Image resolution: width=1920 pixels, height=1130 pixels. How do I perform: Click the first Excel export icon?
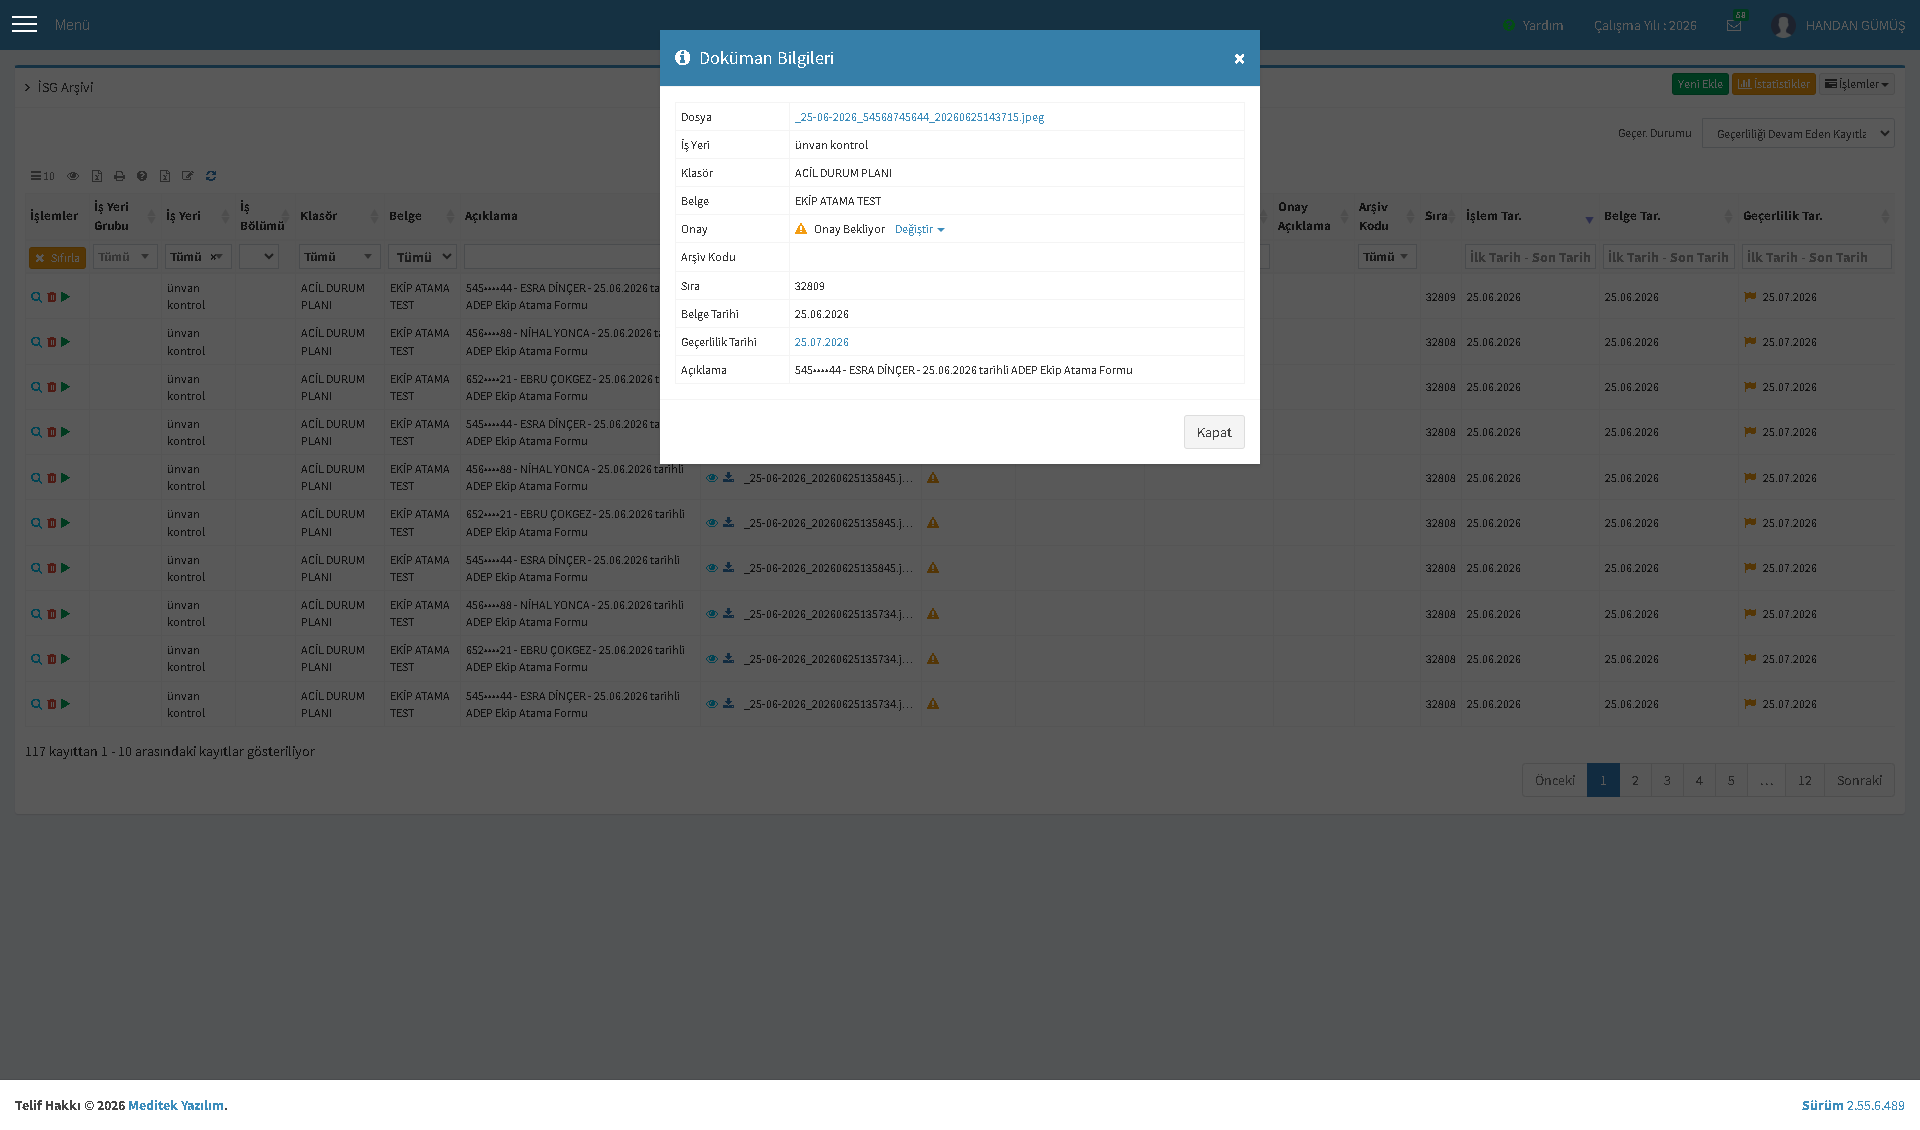tap(97, 176)
